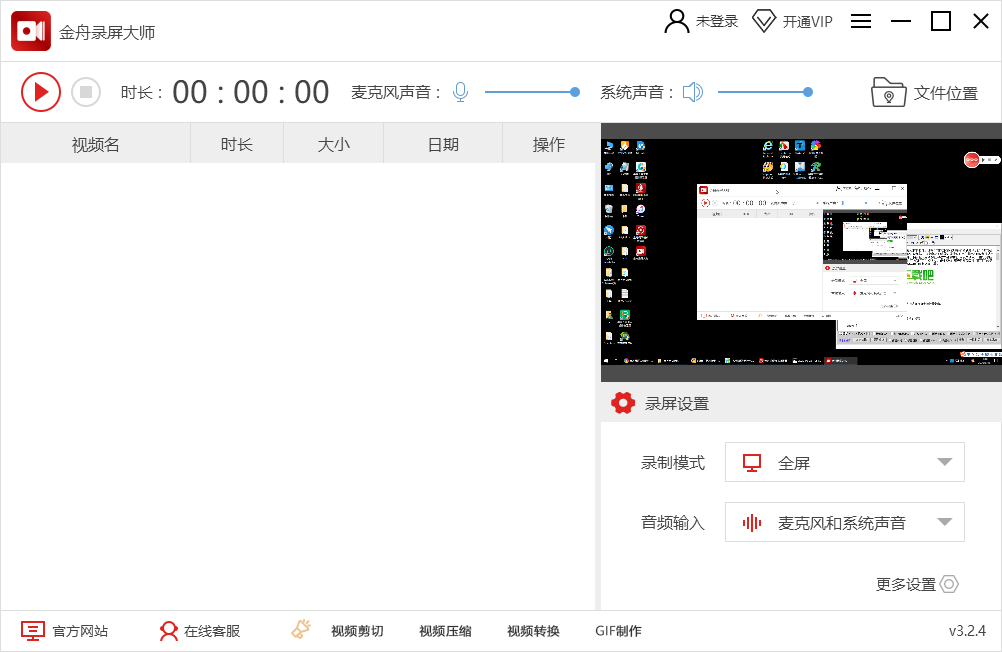Click the 官方网站 monitor icon
The width and height of the screenshot is (1002, 652).
(33, 631)
